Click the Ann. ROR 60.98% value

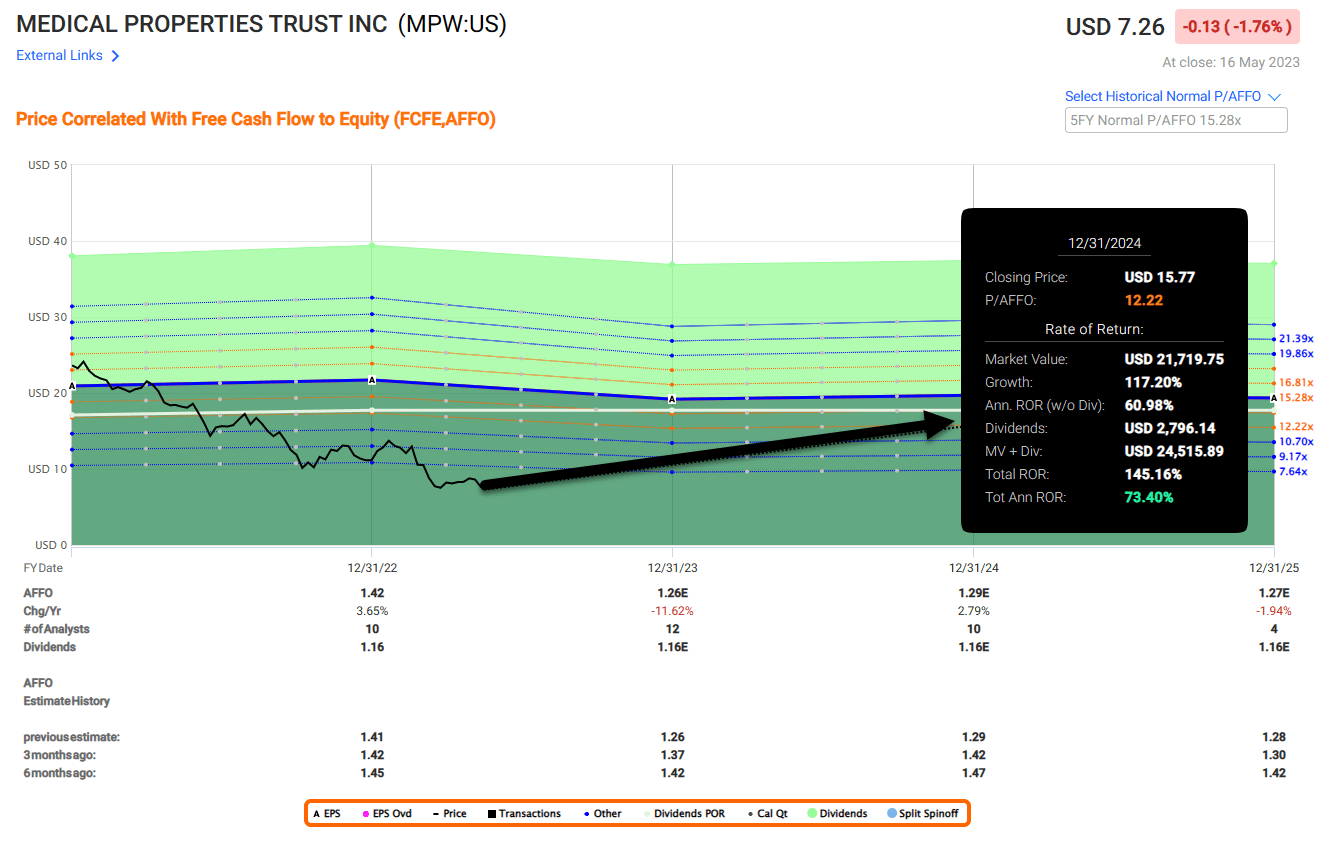[x=1148, y=405]
